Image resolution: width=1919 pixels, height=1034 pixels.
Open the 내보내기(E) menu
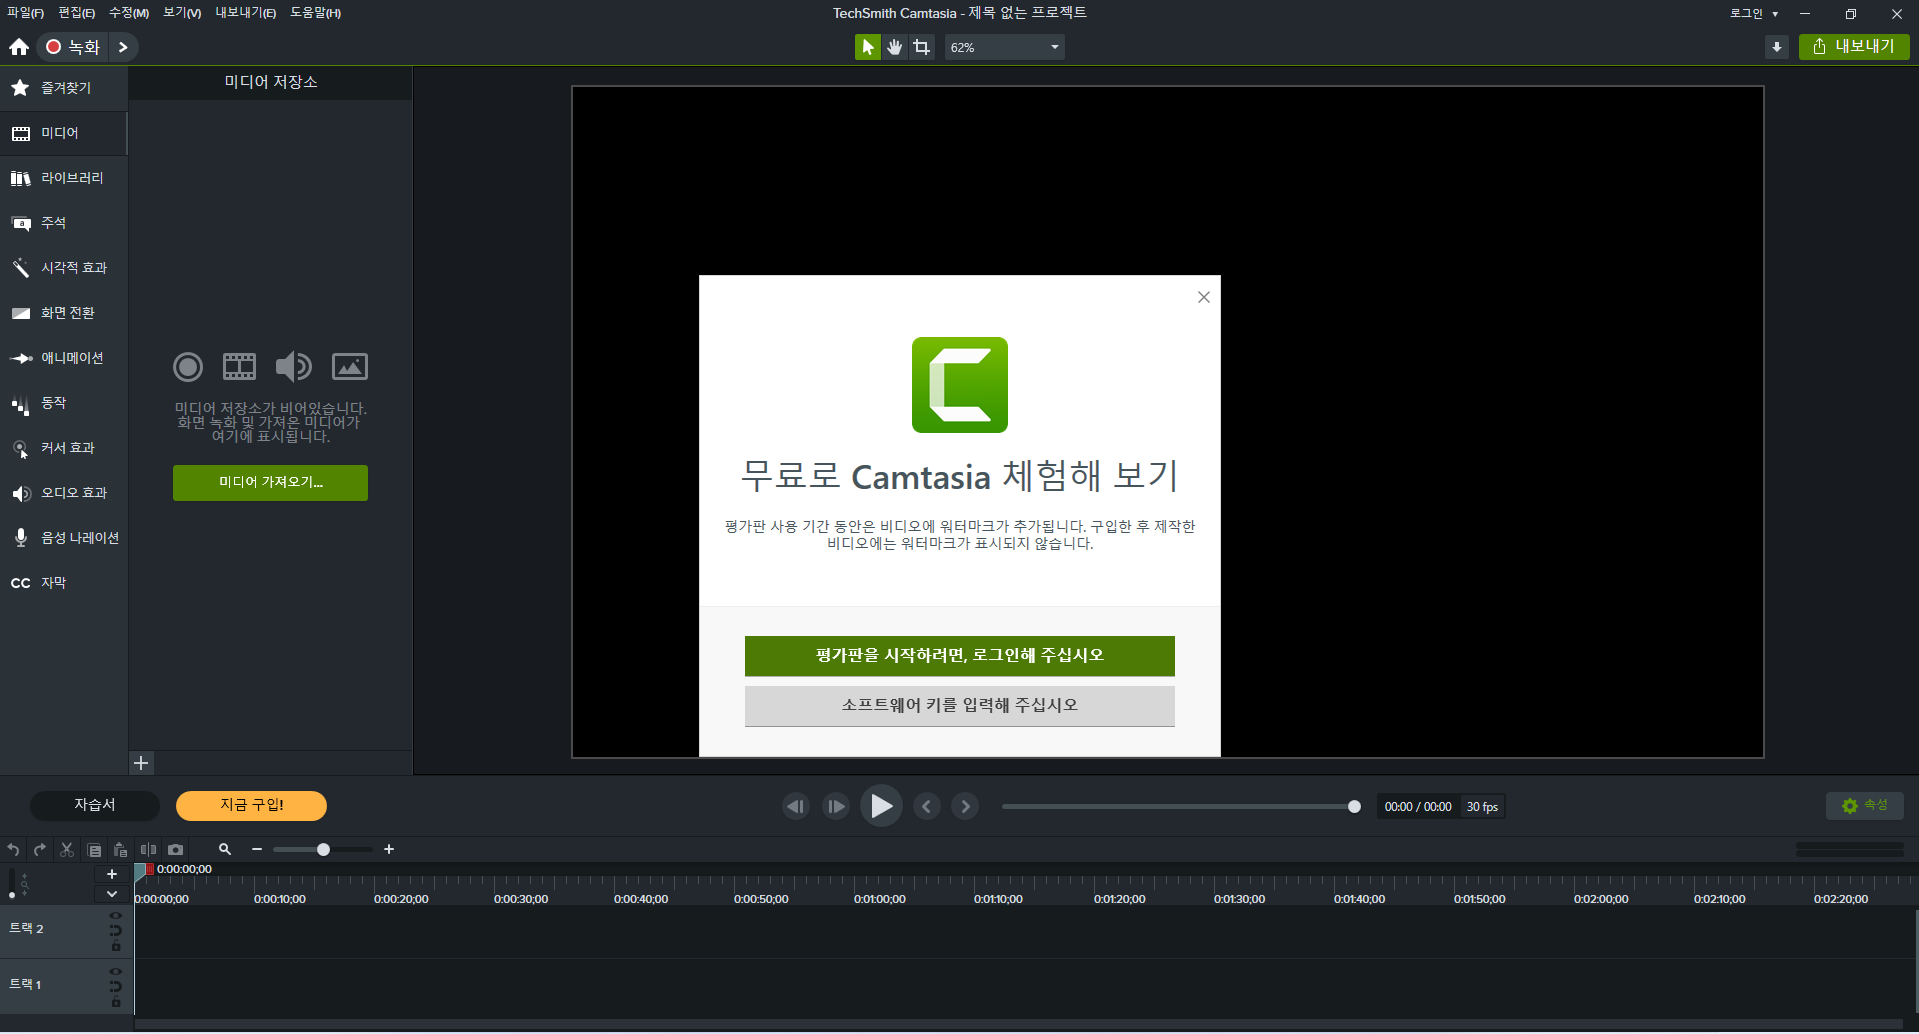(x=246, y=13)
